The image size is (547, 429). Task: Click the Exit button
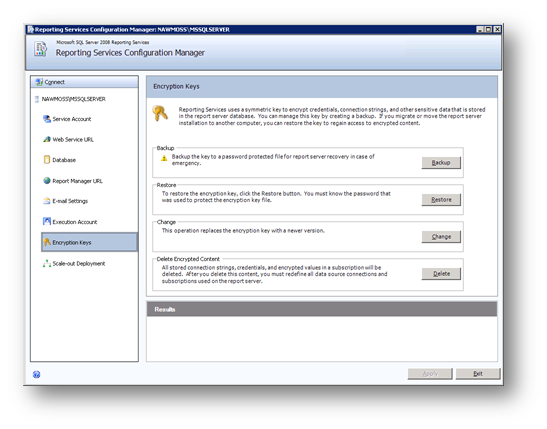(478, 374)
